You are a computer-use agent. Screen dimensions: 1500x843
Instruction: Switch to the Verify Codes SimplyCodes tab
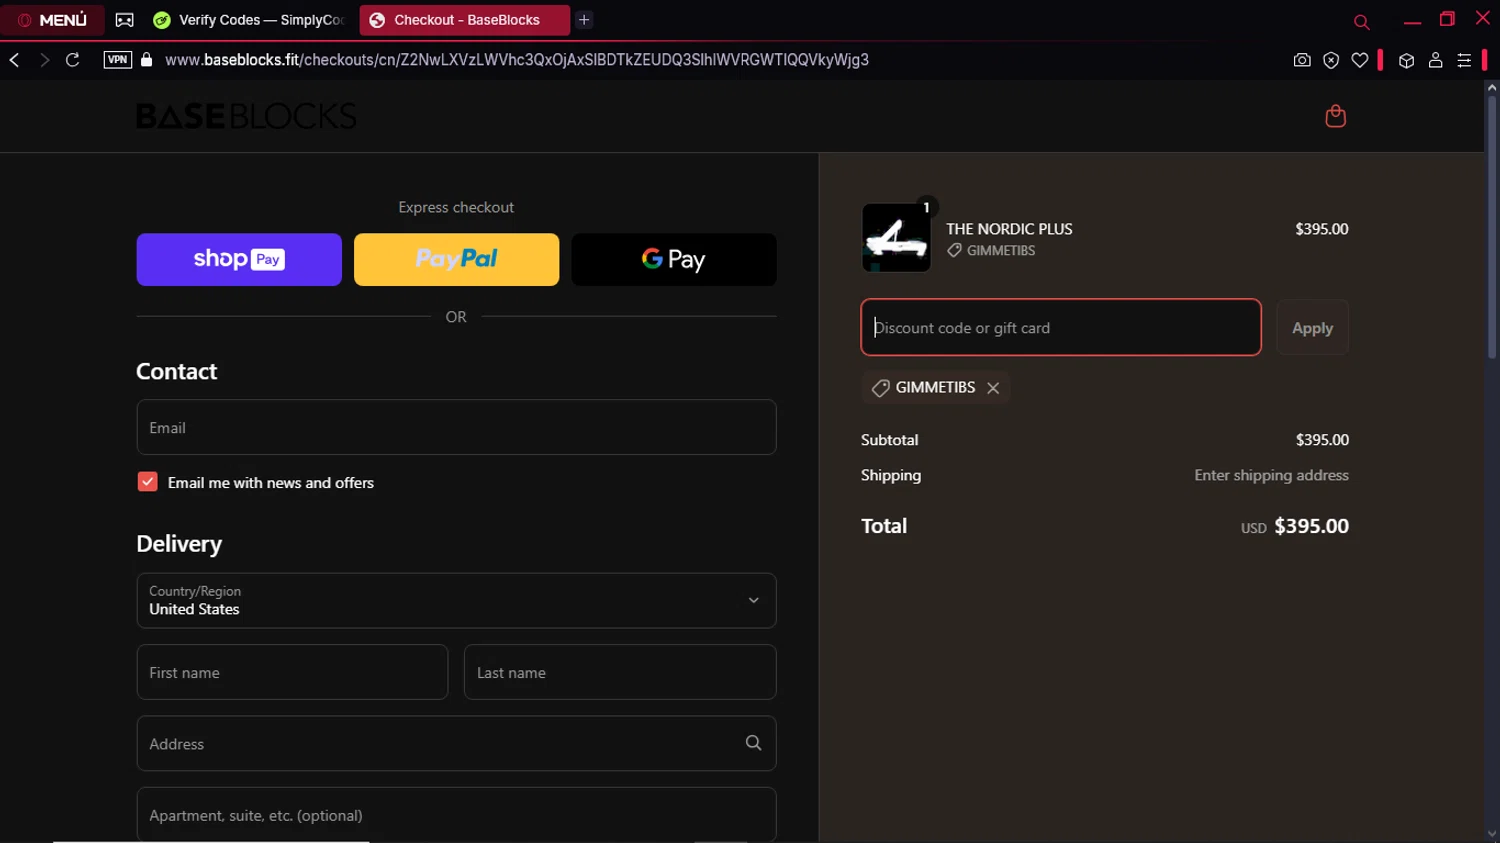point(249,20)
